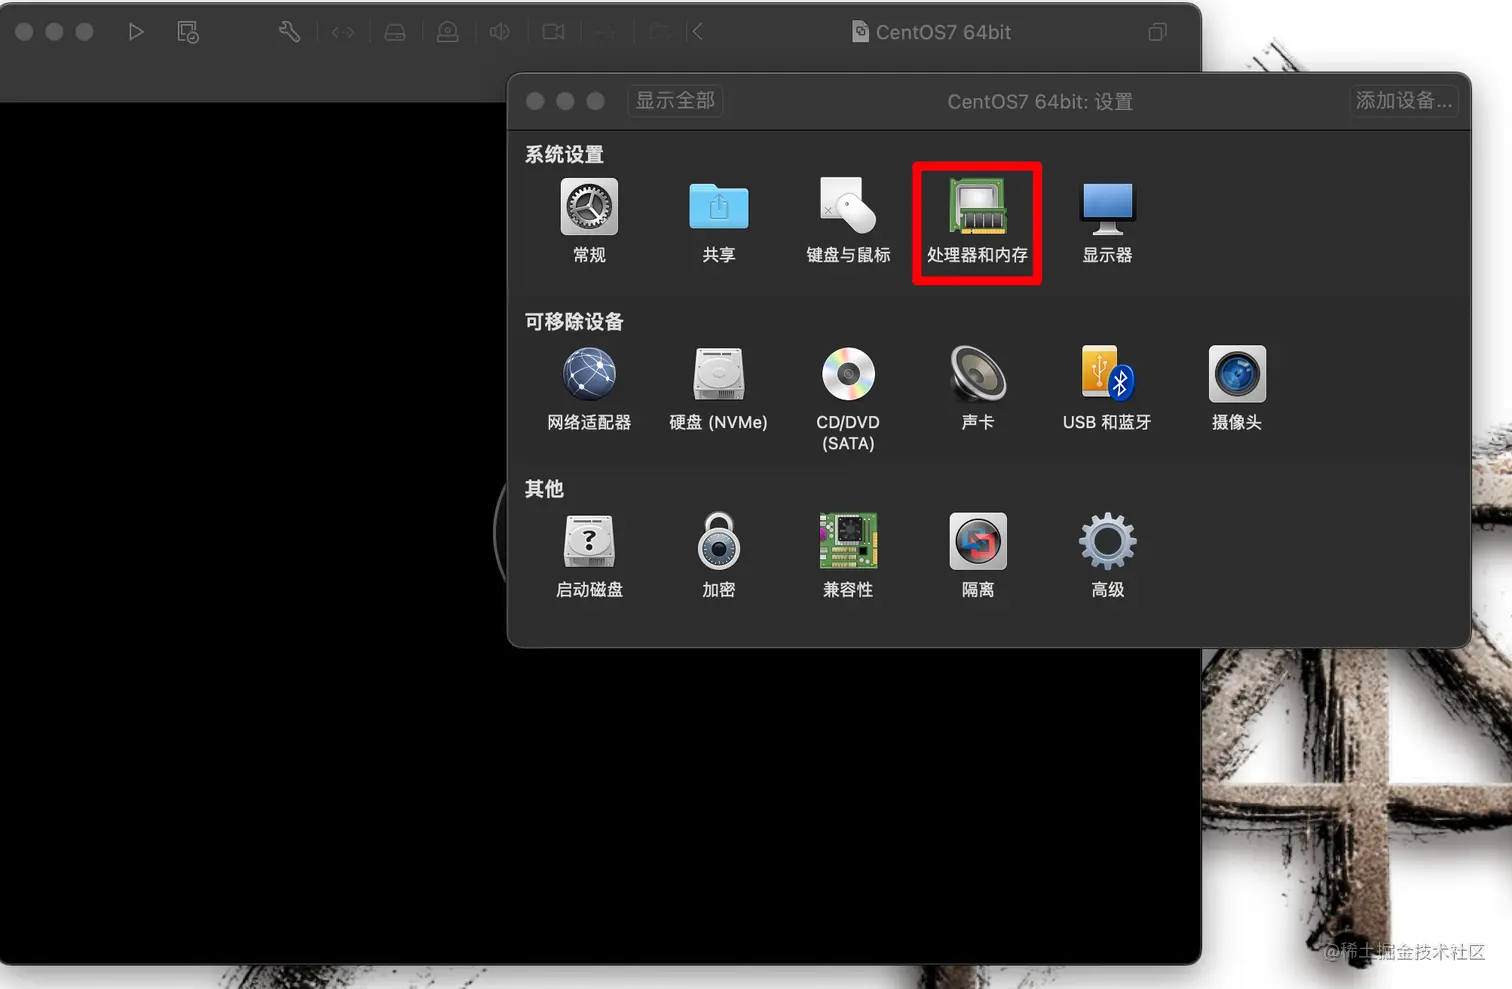Open the 隔离 isolation settings
1512x989 pixels.
click(x=977, y=556)
